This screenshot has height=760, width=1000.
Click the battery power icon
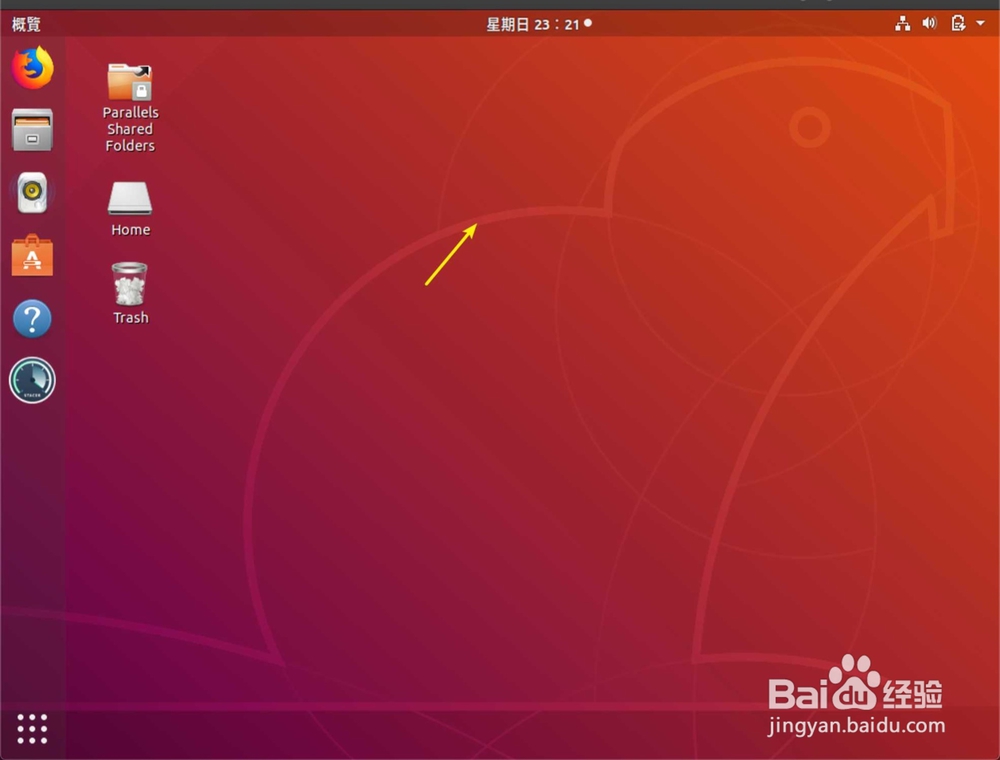point(958,24)
